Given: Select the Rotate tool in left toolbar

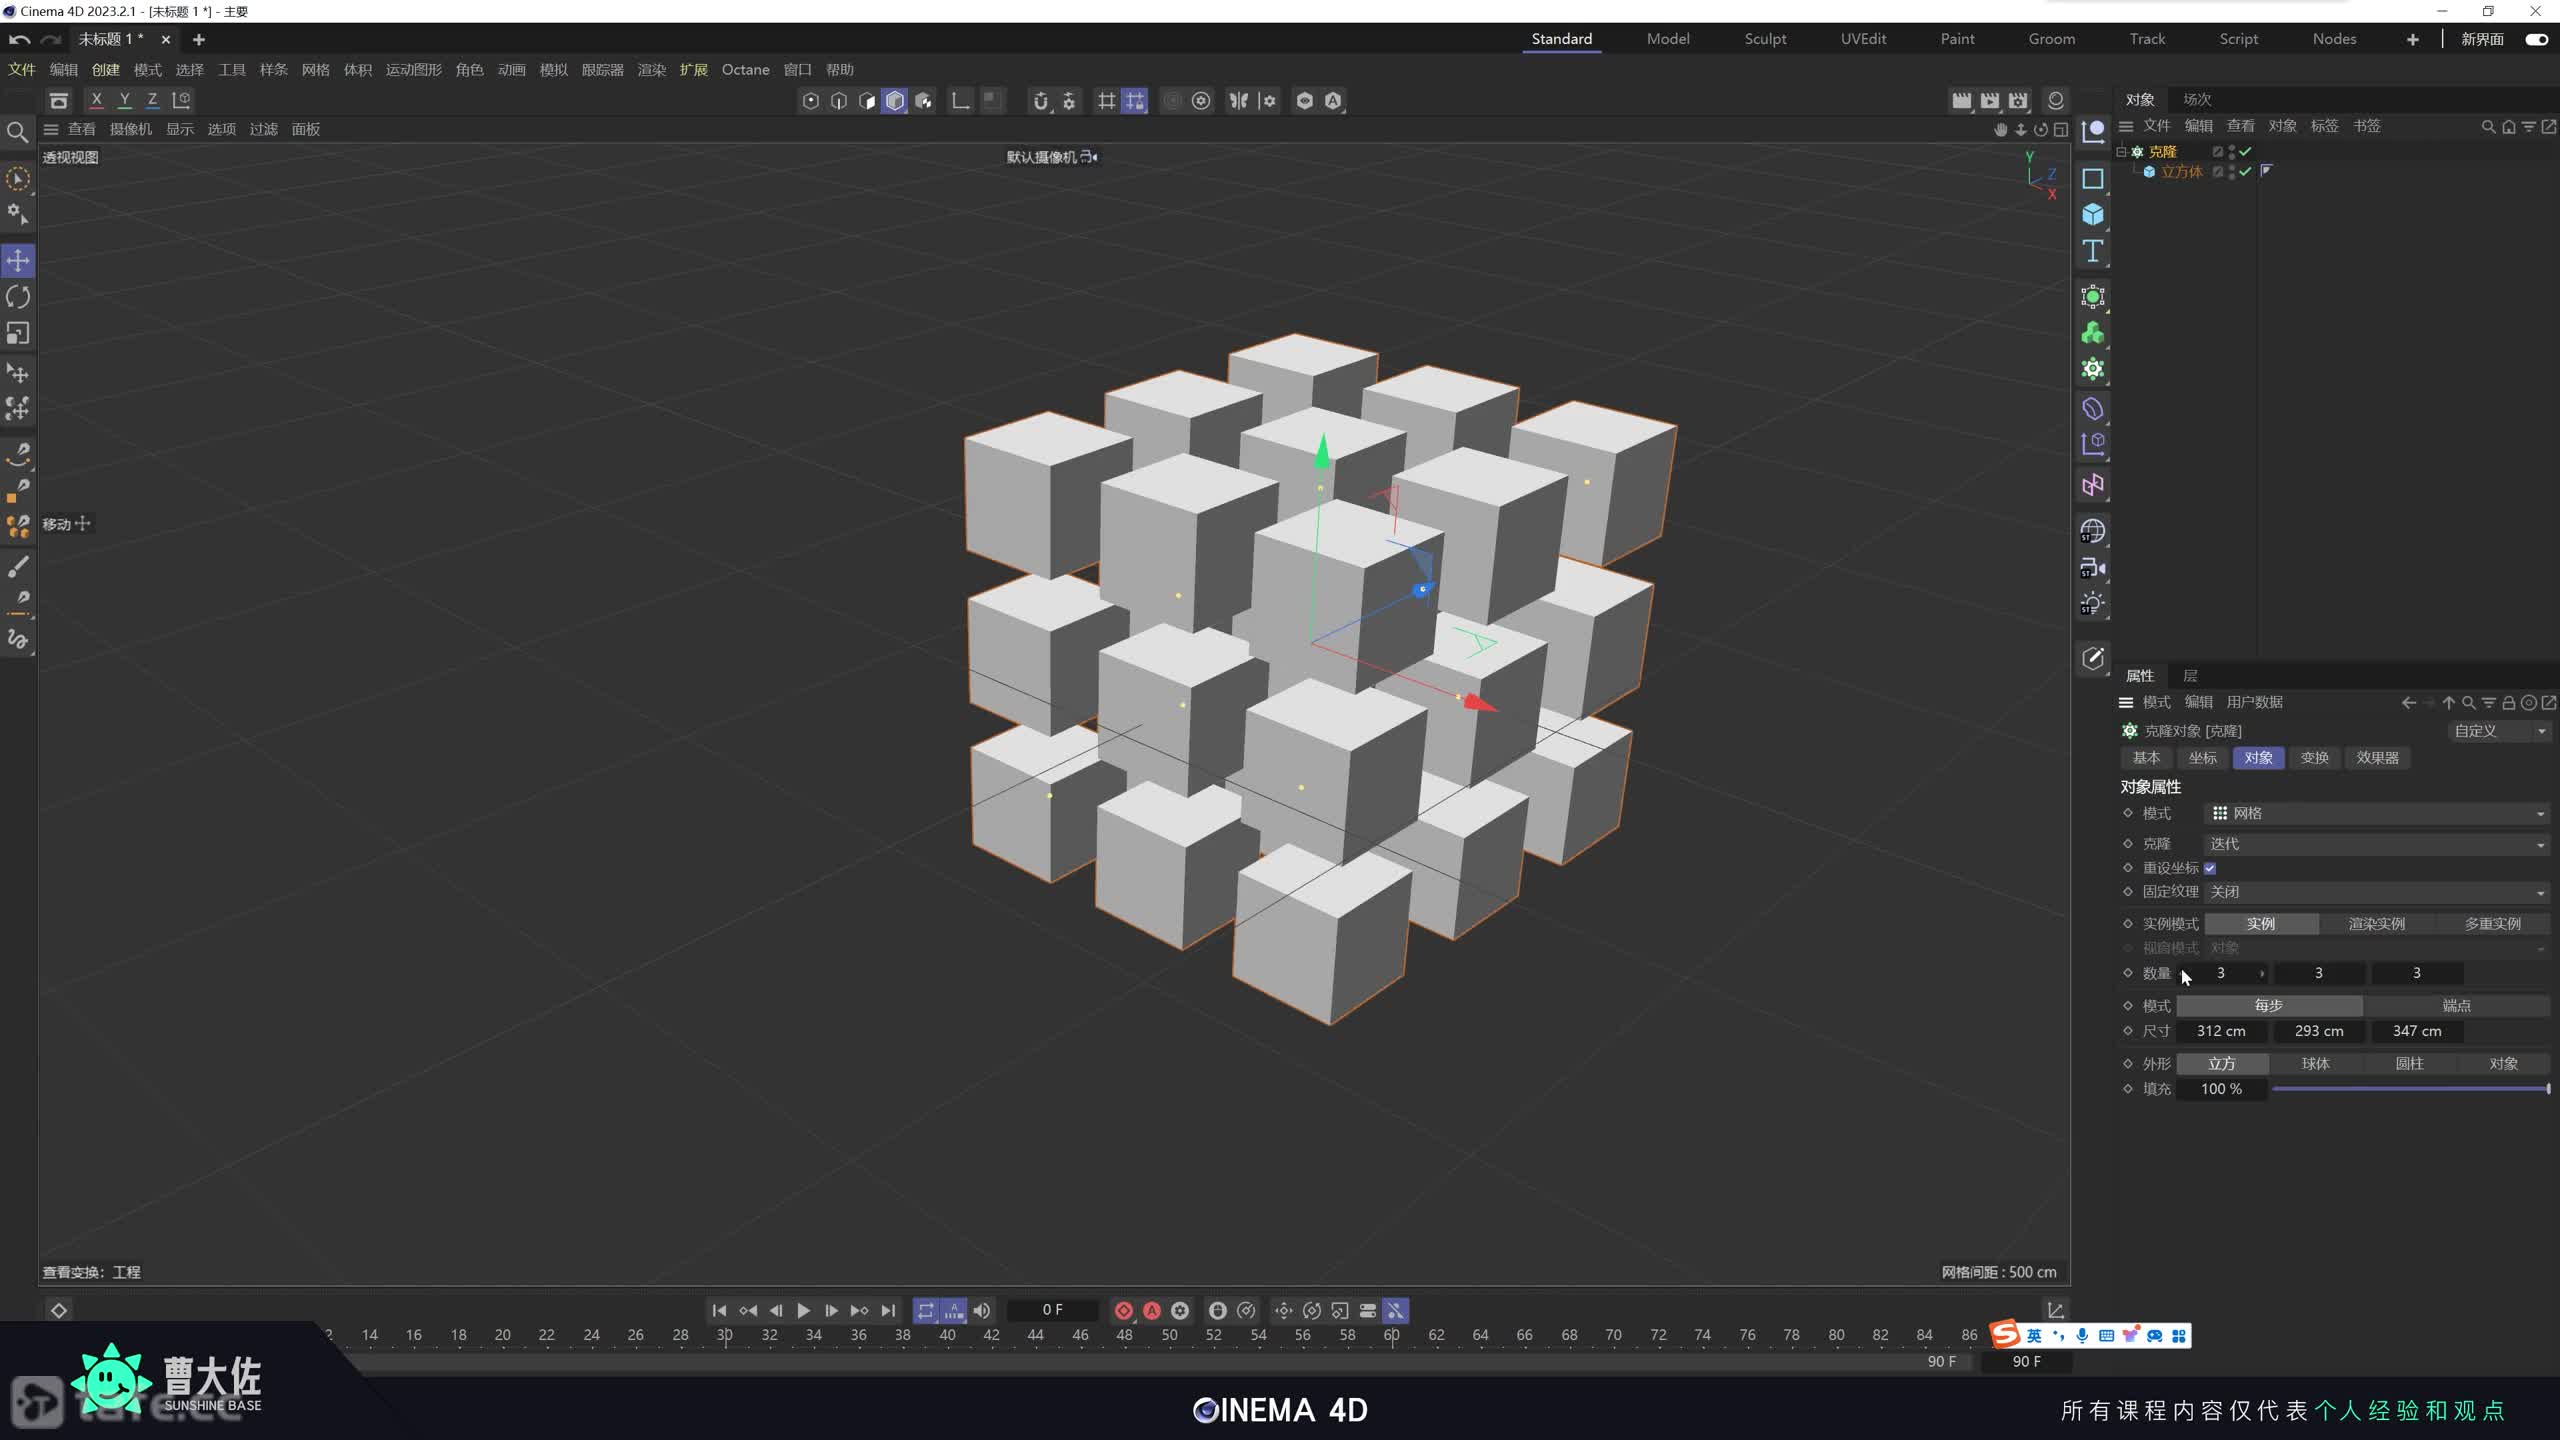Looking at the screenshot, I should coord(18,297).
